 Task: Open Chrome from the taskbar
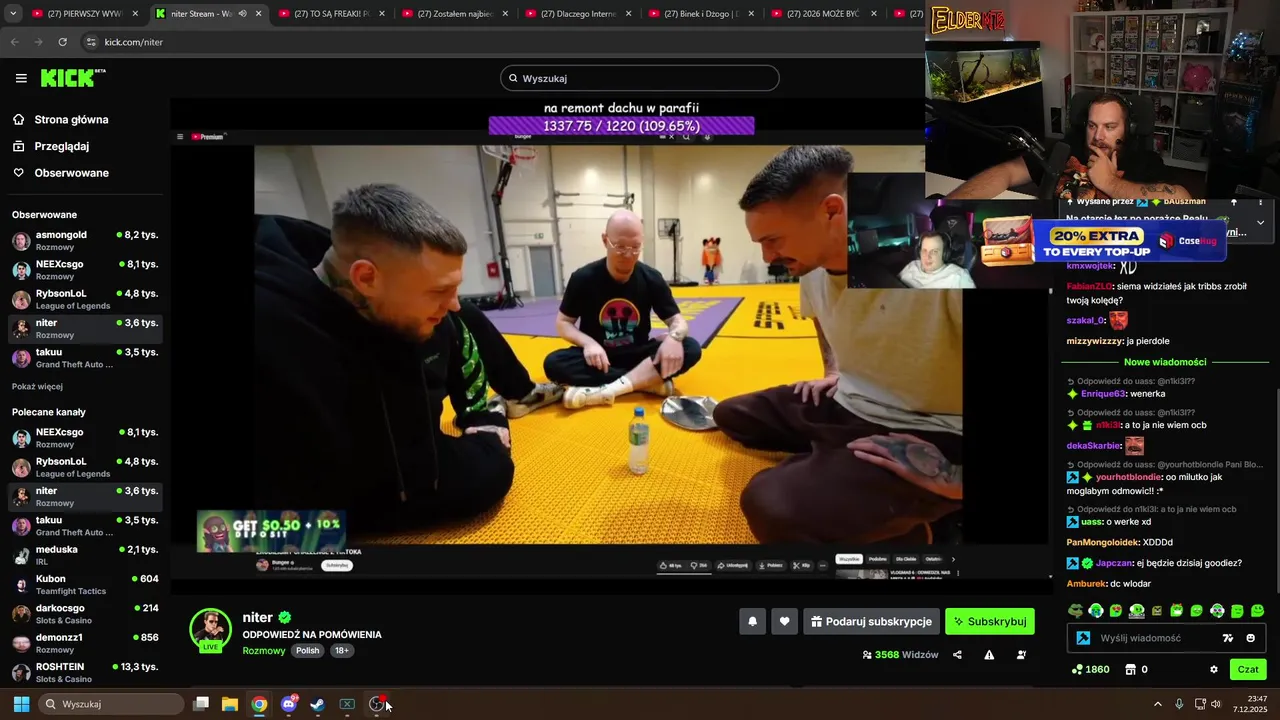tap(259, 704)
